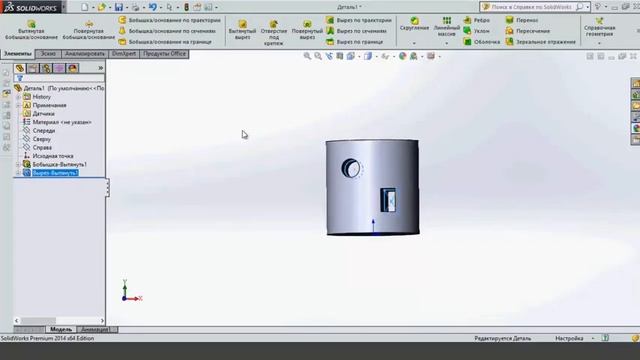Select Вырез по сечениям
Screen dimensions: 640x360
(x=356, y=31)
